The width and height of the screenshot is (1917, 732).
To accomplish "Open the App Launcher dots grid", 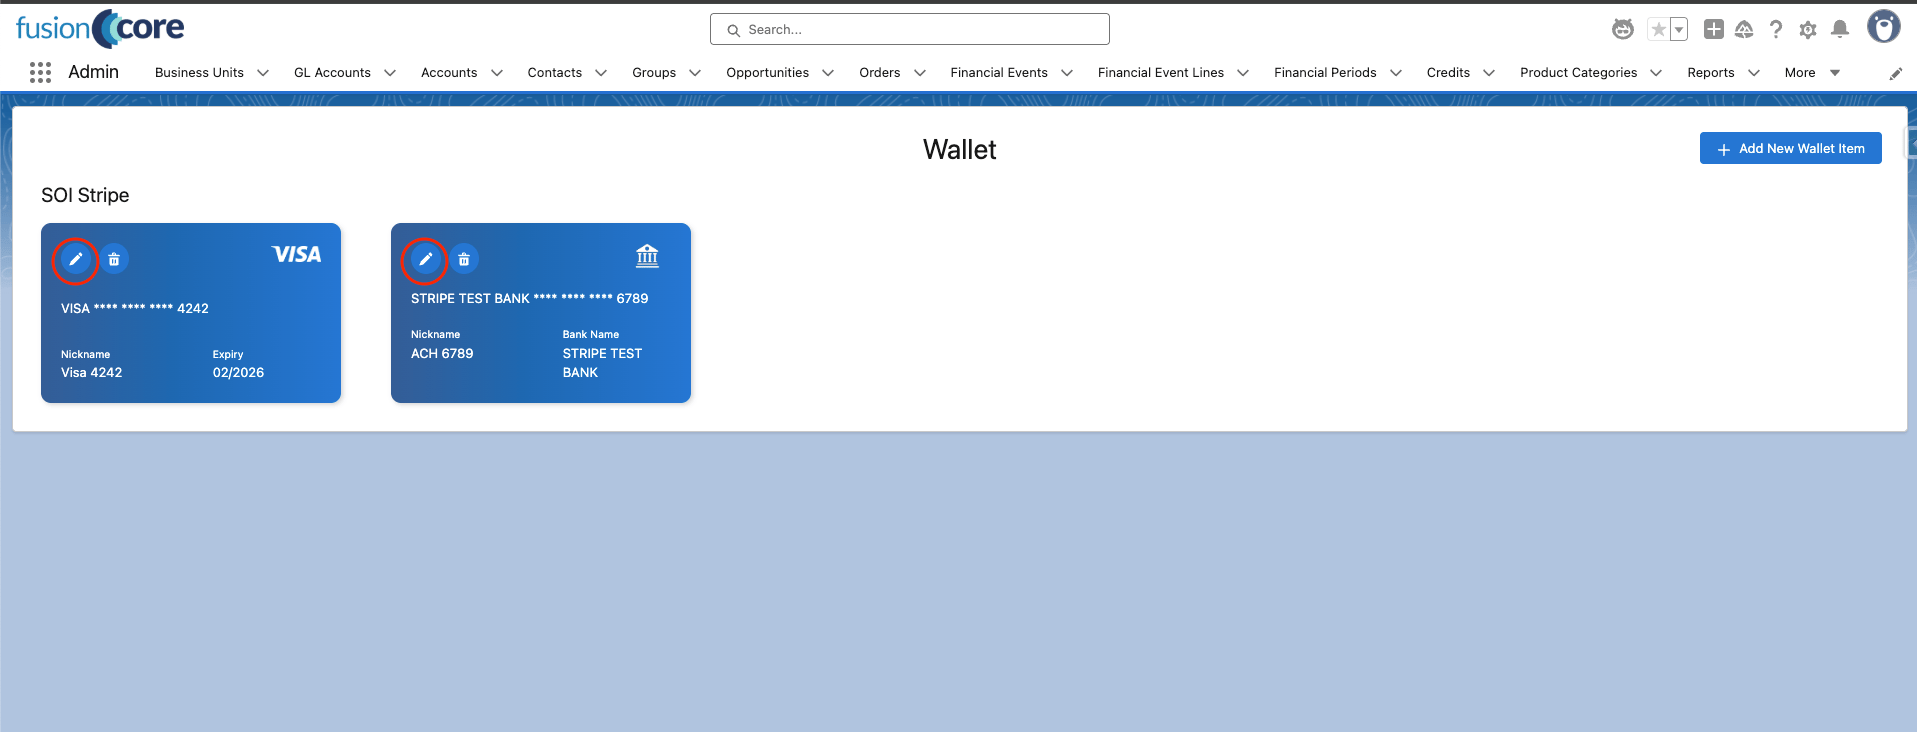I will tap(40, 72).
